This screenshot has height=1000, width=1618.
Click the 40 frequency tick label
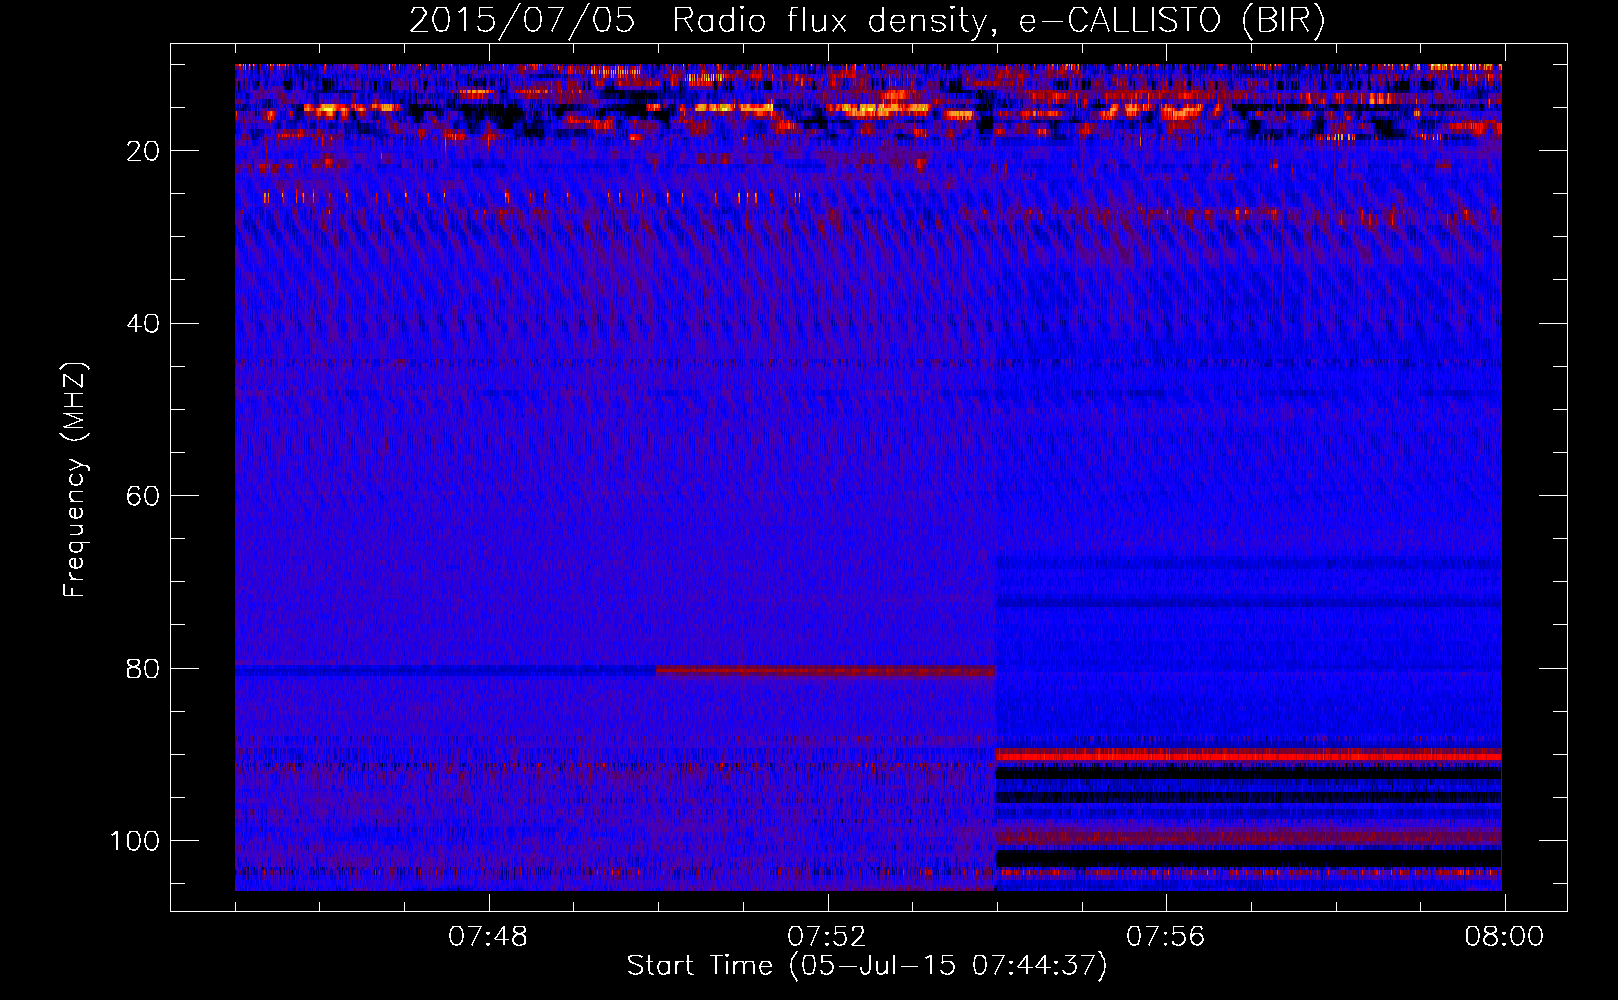click(x=144, y=324)
